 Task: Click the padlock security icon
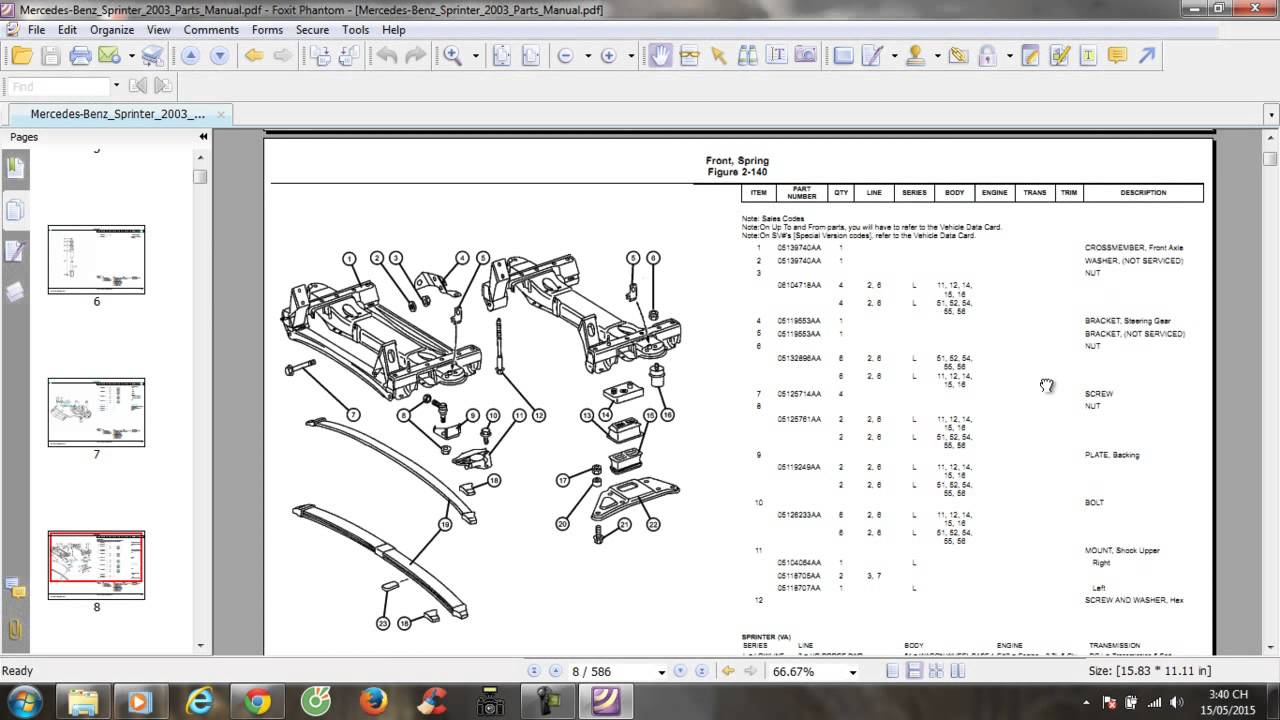(988, 56)
